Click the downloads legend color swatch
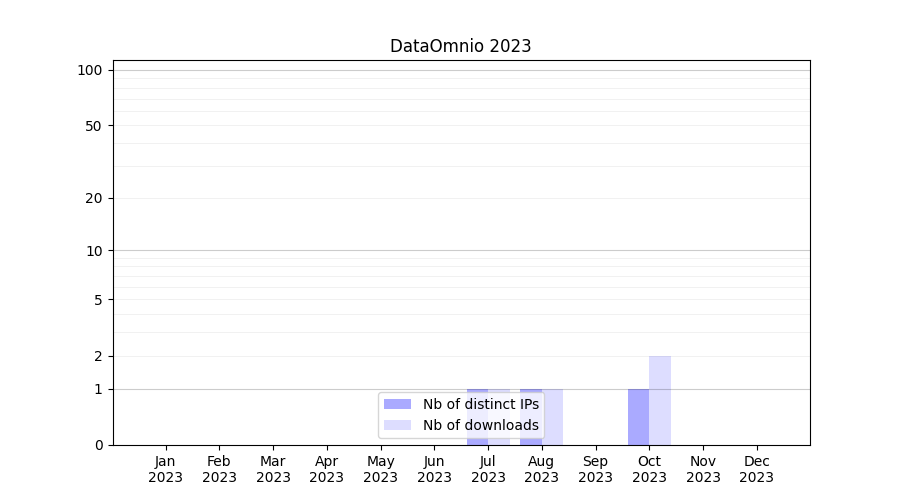 click(x=397, y=425)
